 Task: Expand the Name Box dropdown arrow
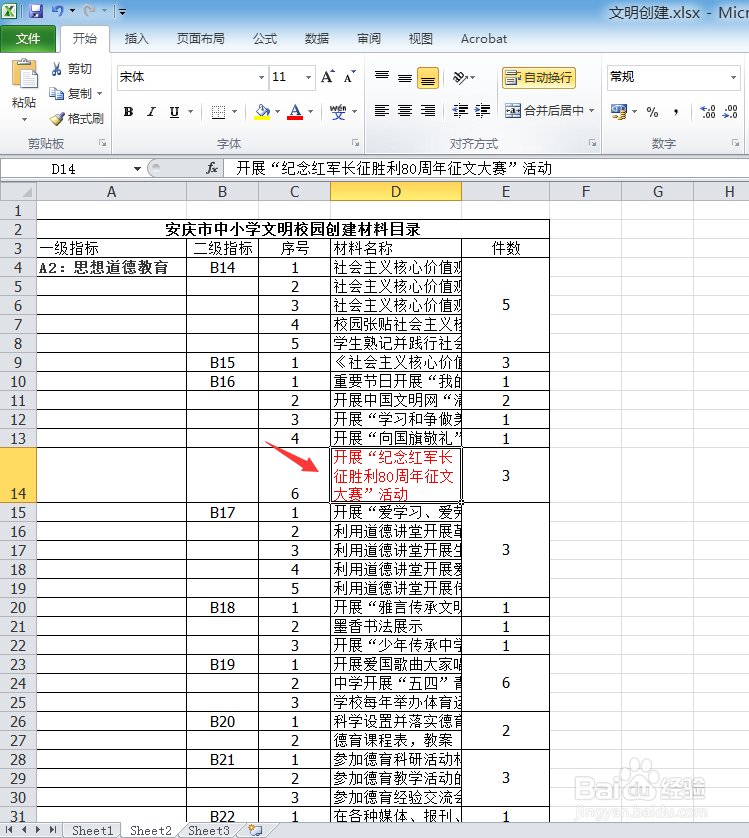point(137,169)
